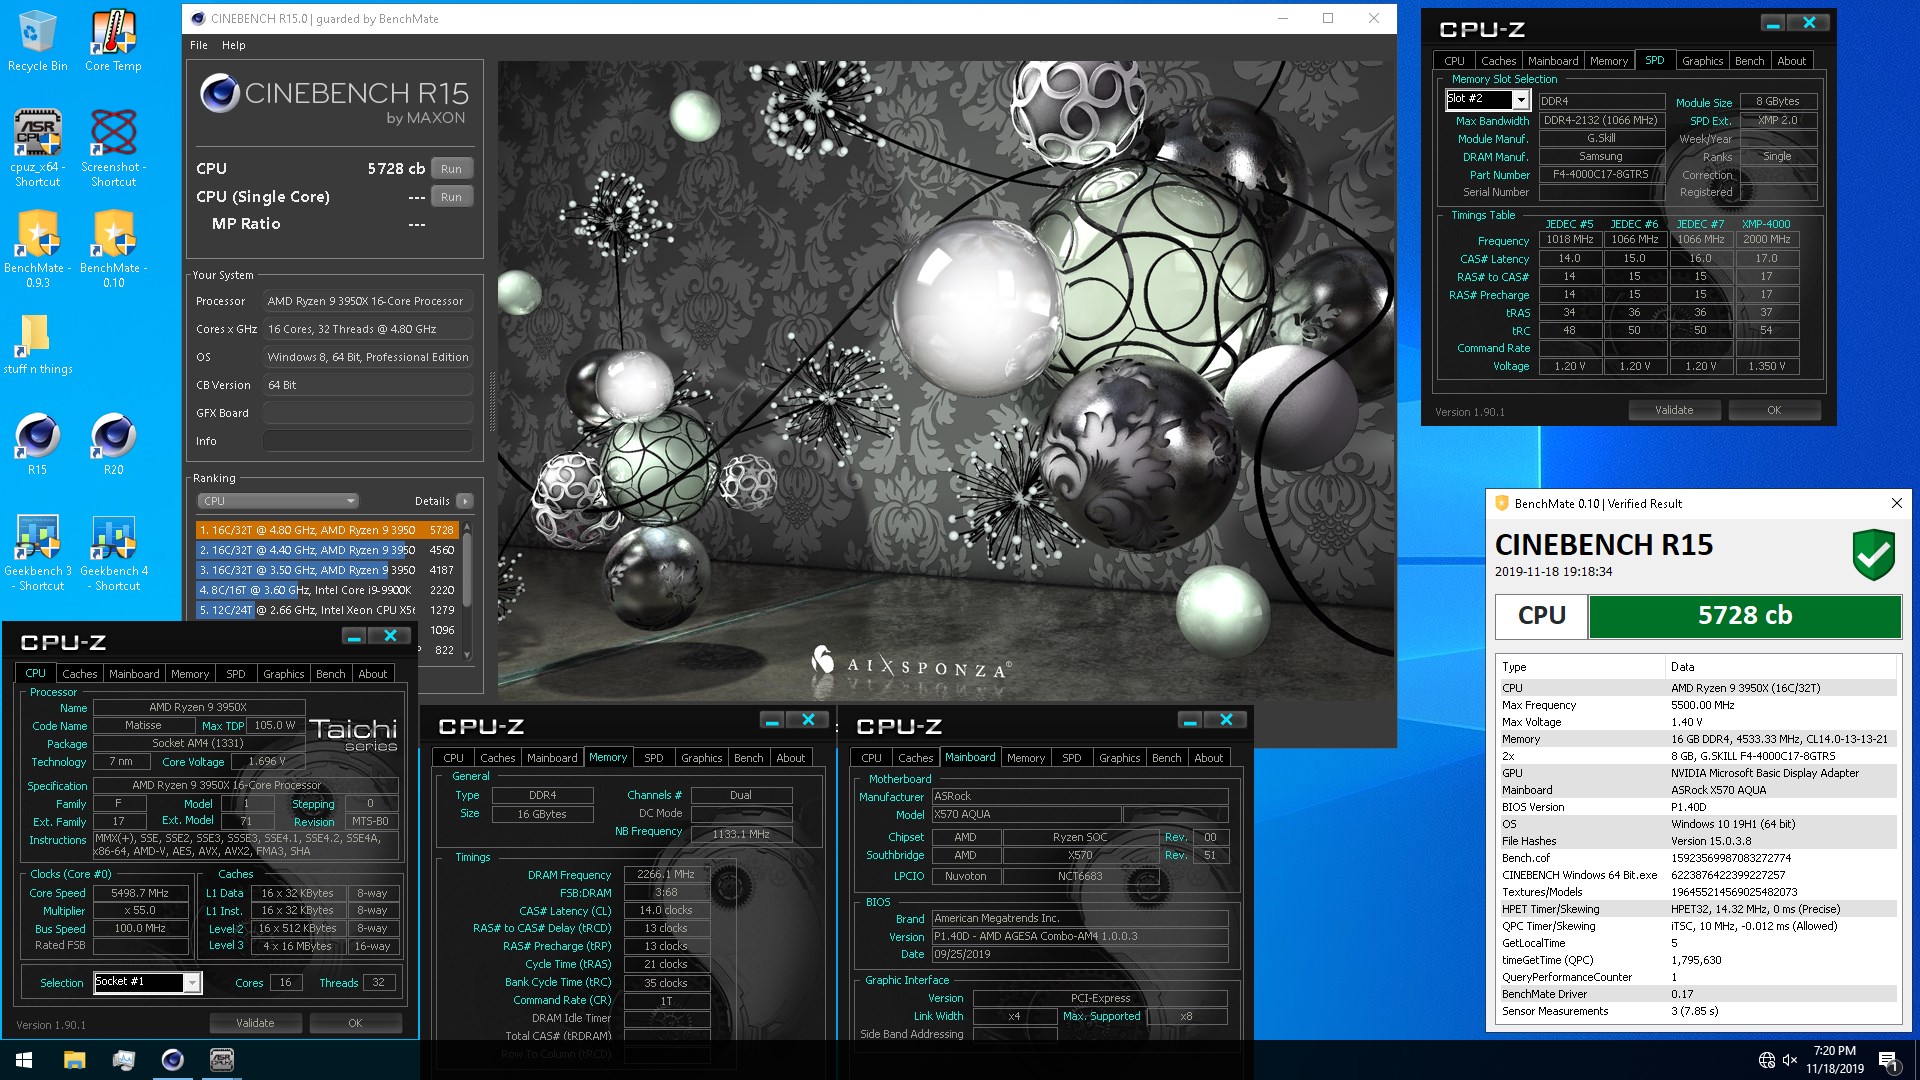Screen dimensions: 1920x1080
Task: Open BenchMate 0.10 desktop icon
Action: pos(113,249)
